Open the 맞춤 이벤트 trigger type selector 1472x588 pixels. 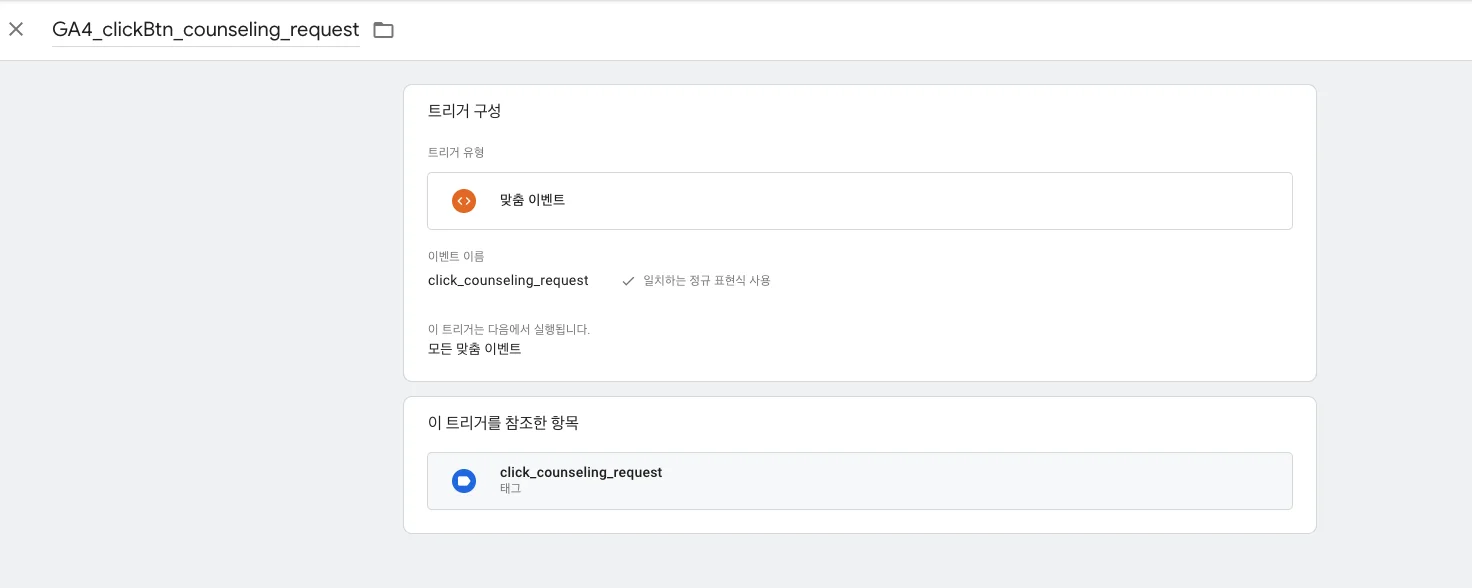[860, 200]
